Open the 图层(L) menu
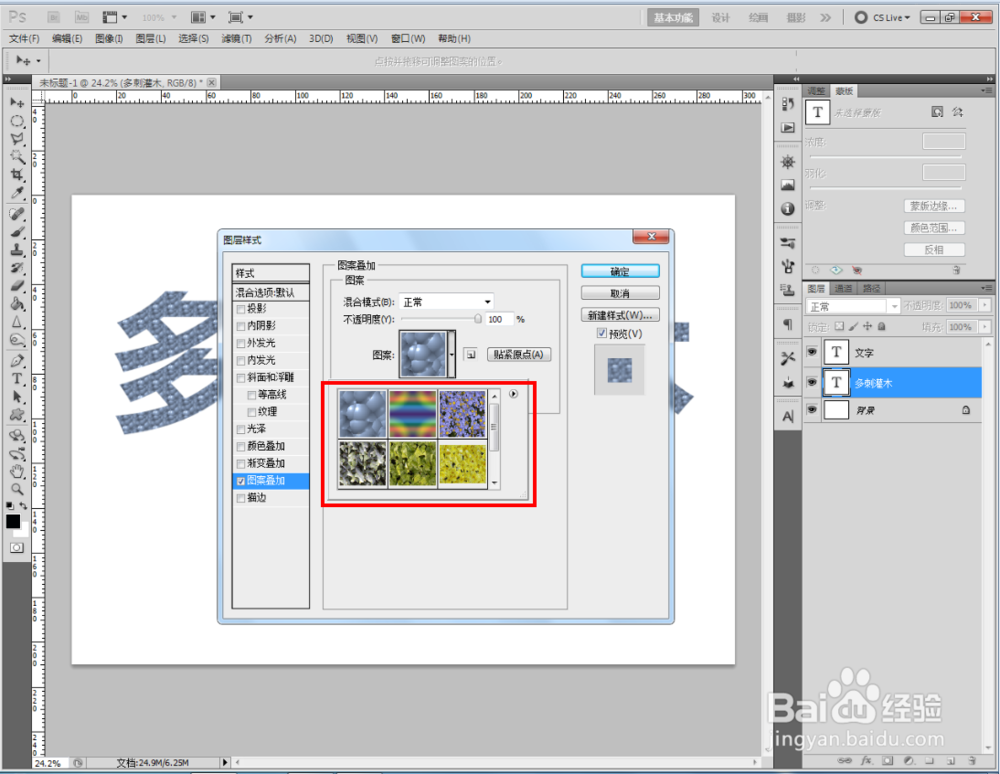The height and width of the screenshot is (774, 1000). pos(151,39)
